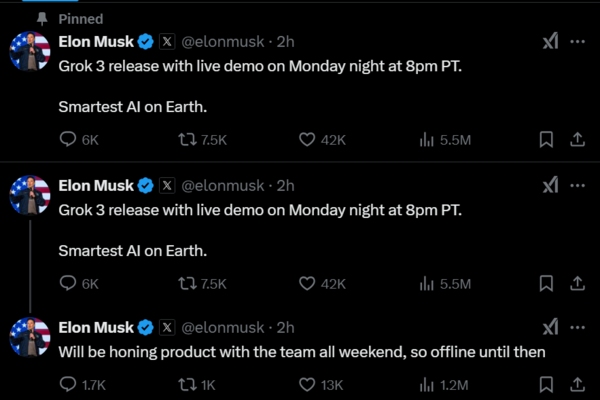Like the 'honing product' tweet with 13K likes
This screenshot has height=400, width=600.
tap(308, 384)
